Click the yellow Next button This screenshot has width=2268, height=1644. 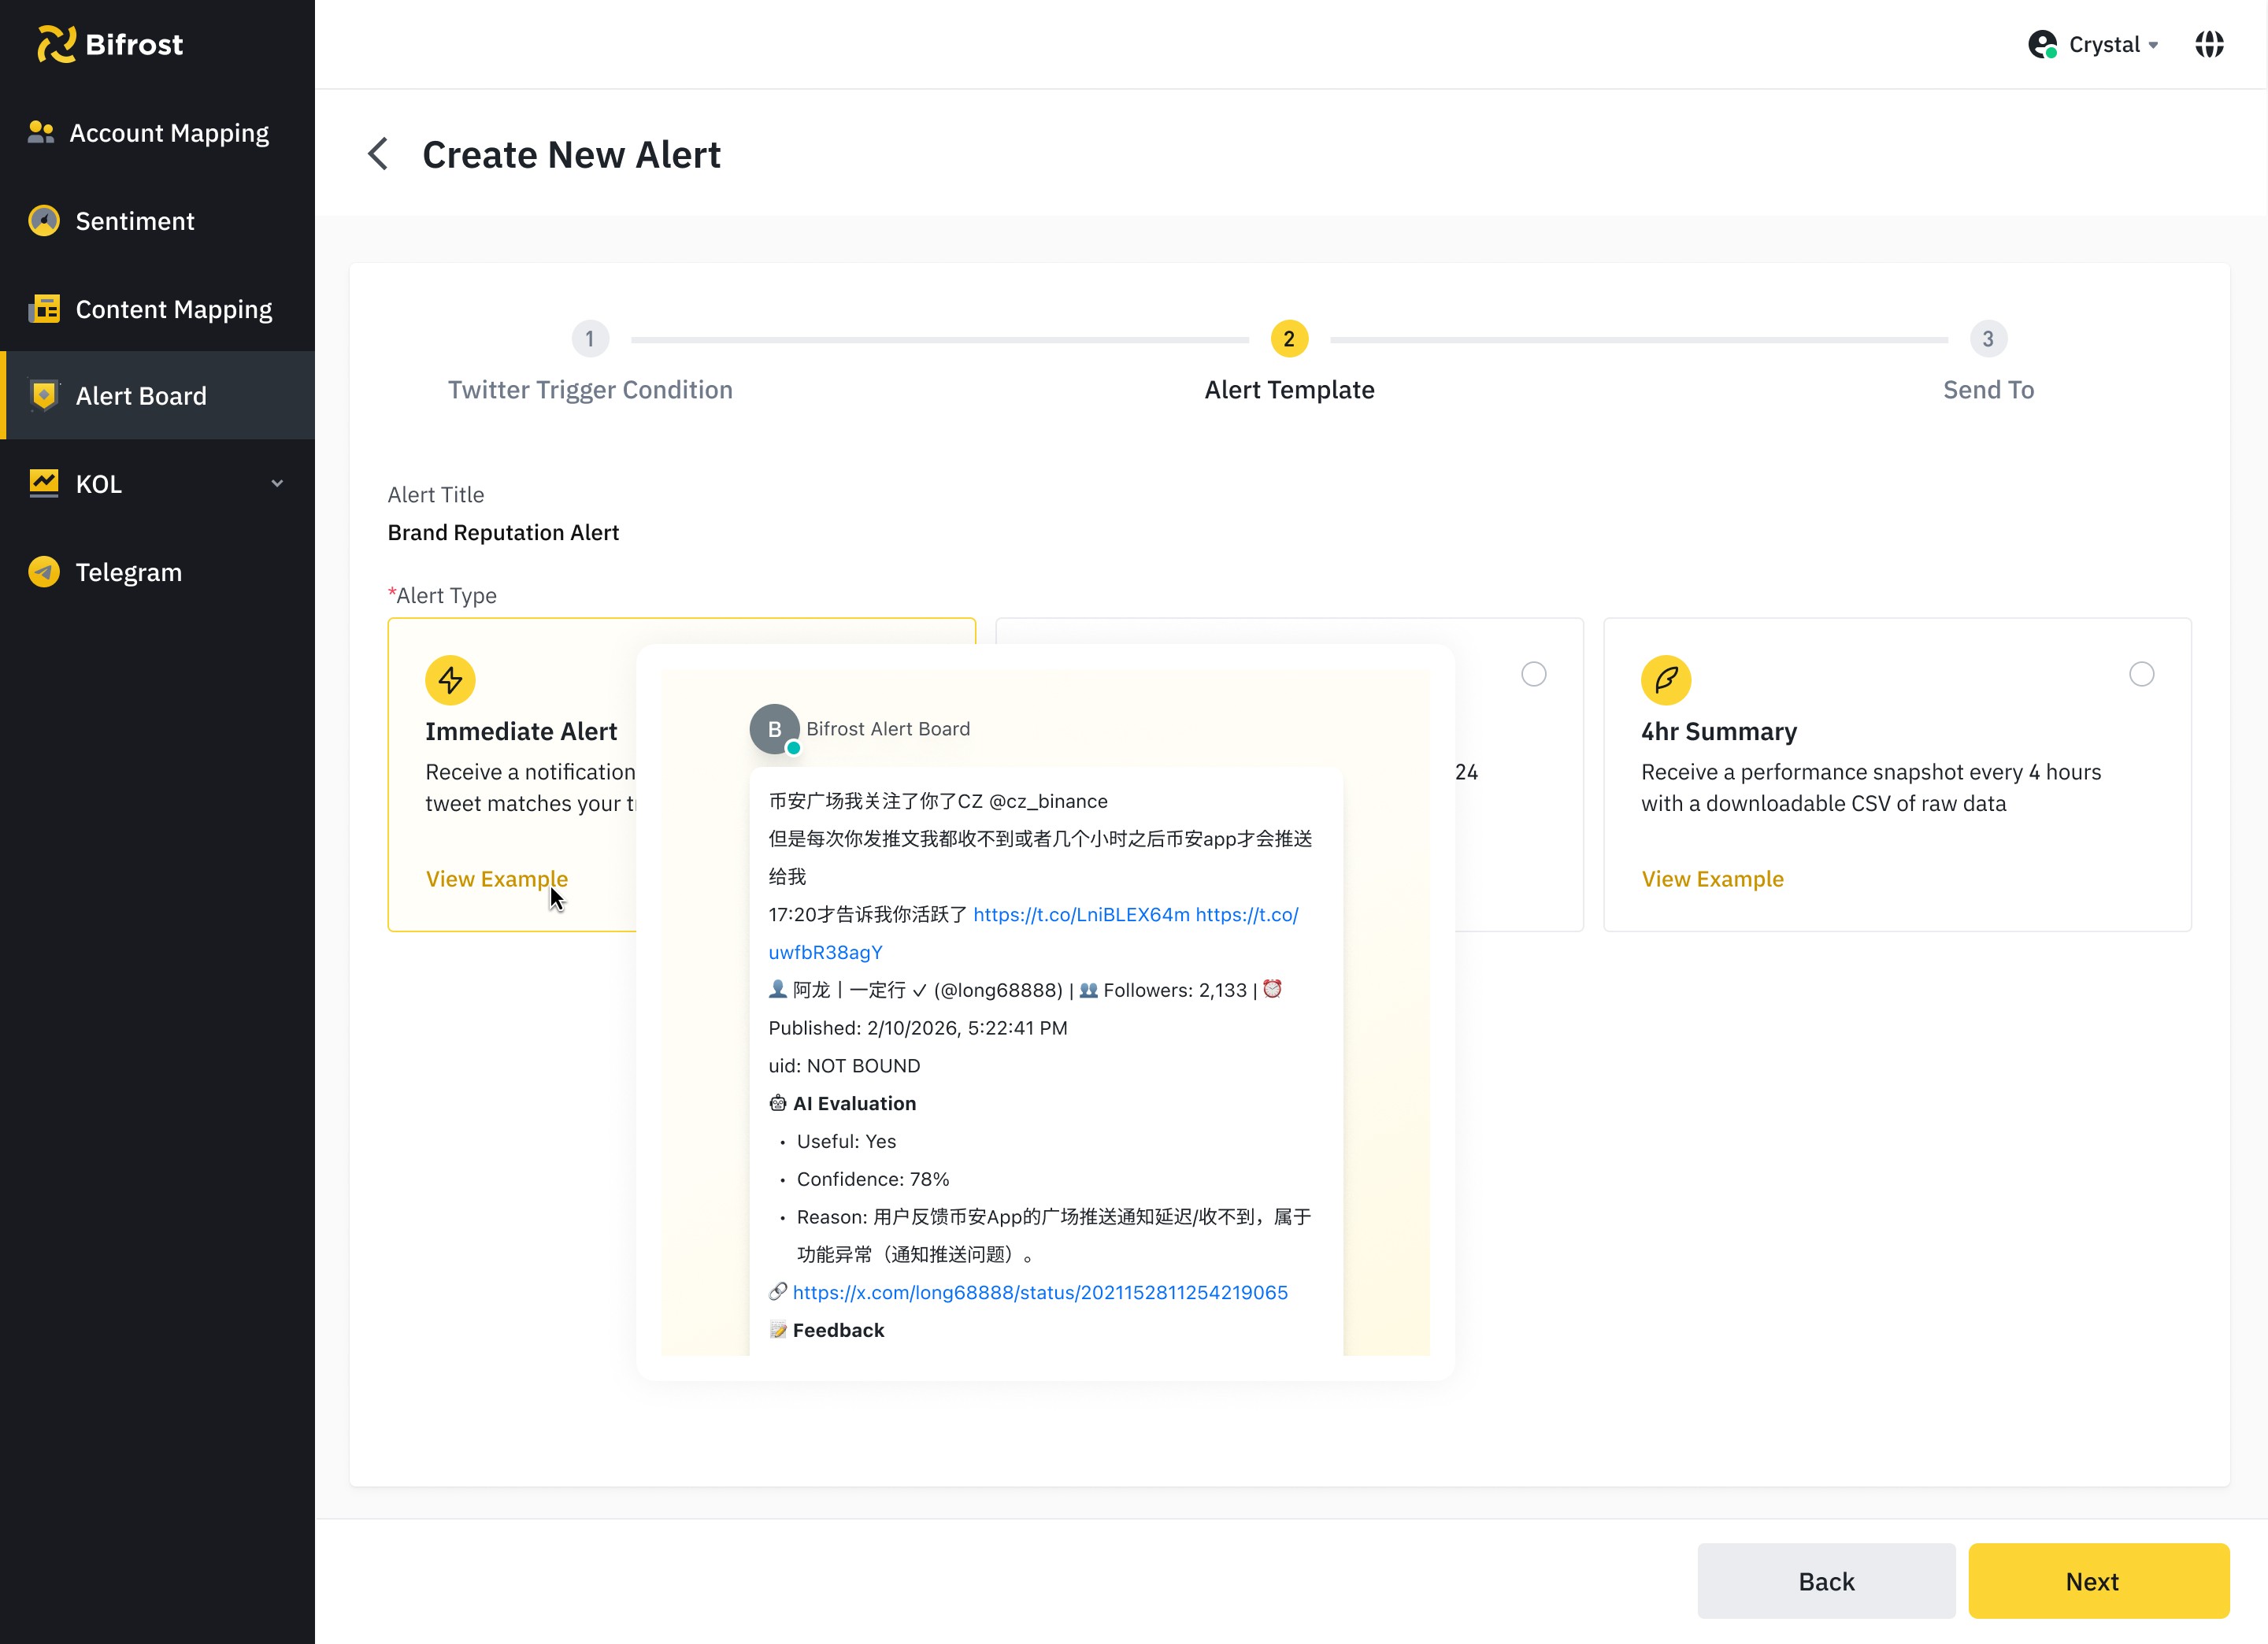pyautogui.click(x=2098, y=1581)
